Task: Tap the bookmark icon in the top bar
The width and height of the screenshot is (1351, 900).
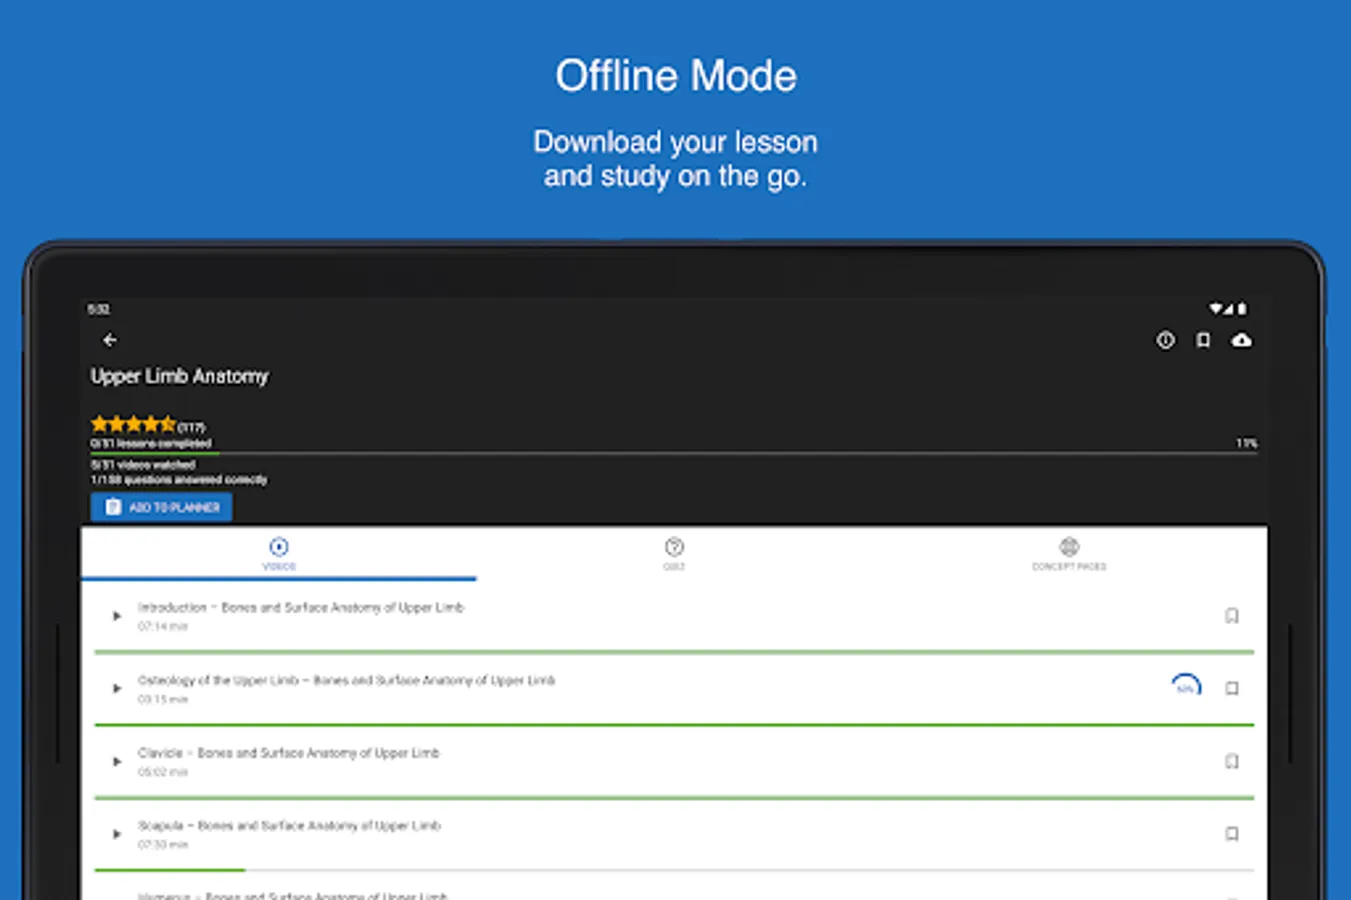Action: pyautogui.click(x=1203, y=340)
